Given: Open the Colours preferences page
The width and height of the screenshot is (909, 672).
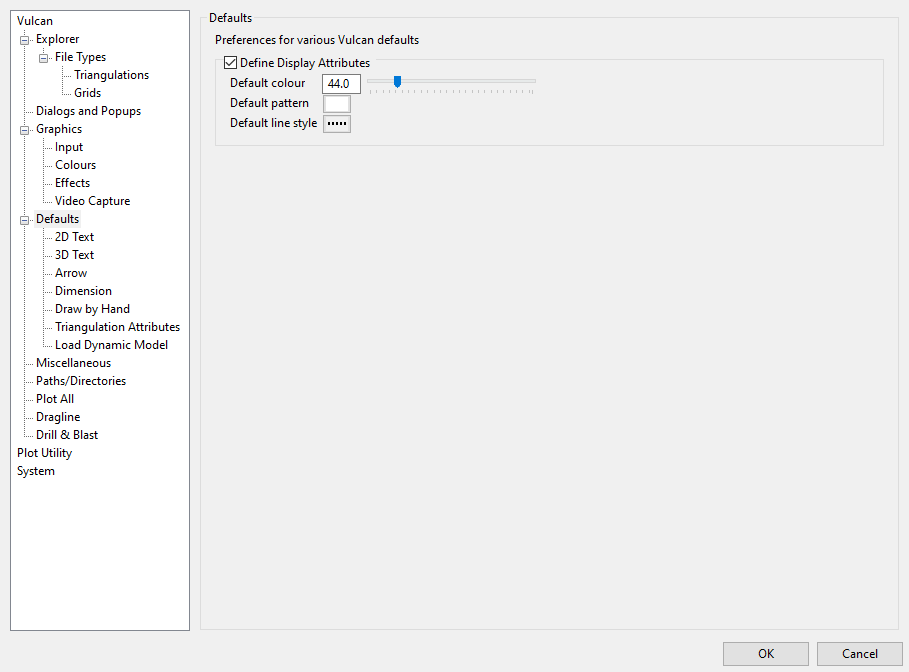Looking at the screenshot, I should click(75, 165).
